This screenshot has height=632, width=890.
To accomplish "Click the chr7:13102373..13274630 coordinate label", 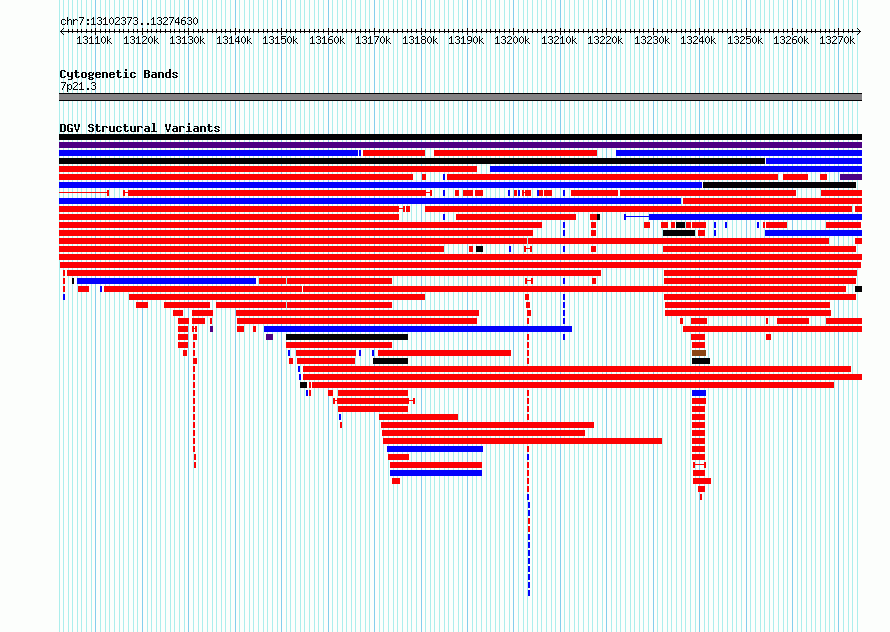I will point(129,22).
